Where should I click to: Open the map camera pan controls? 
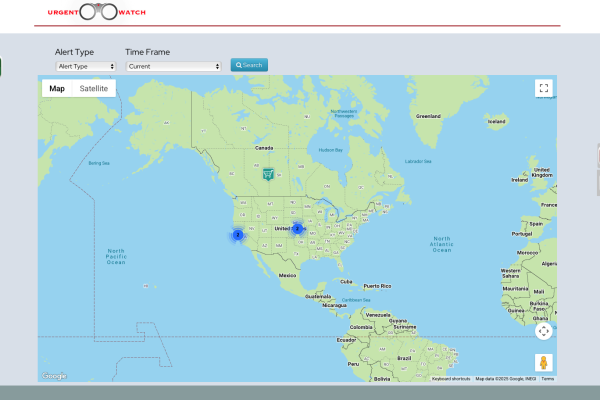pyautogui.click(x=543, y=331)
